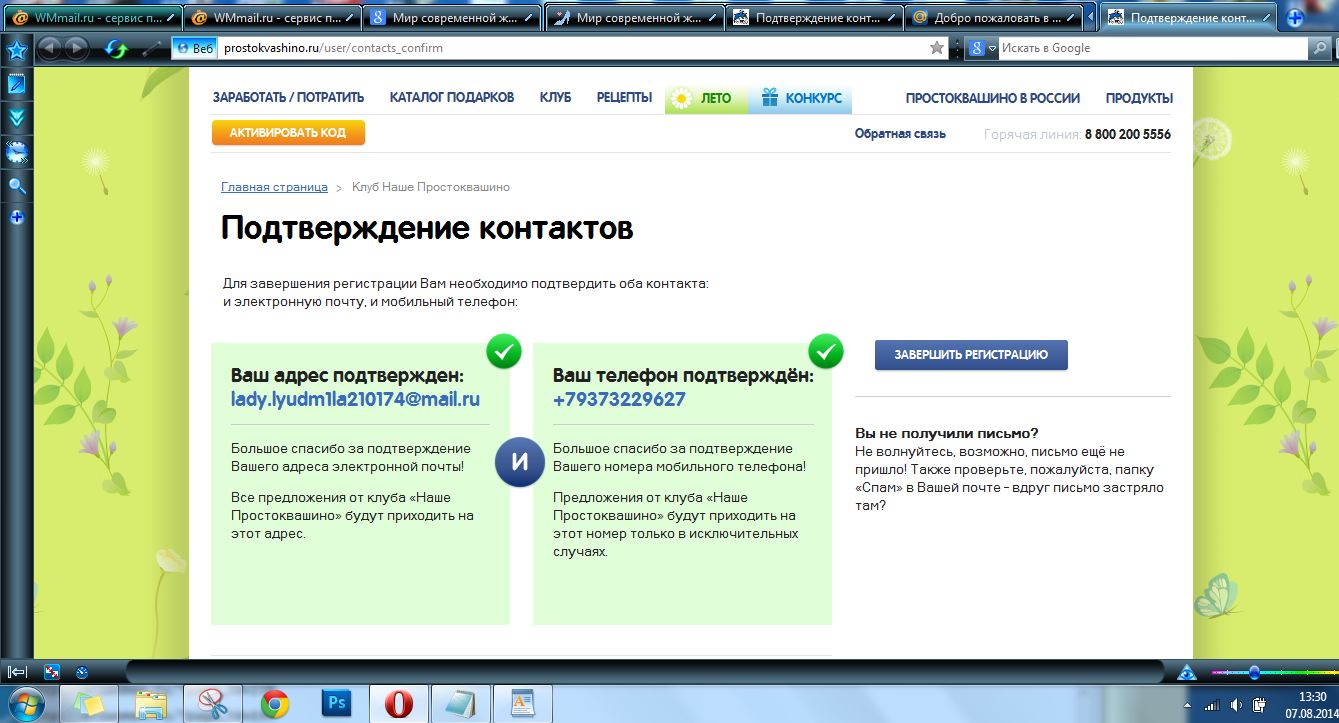The height and width of the screenshot is (723, 1339).
Task: Open ПРОСТОКВАШИНО В РОССИИ page
Action: (x=993, y=98)
